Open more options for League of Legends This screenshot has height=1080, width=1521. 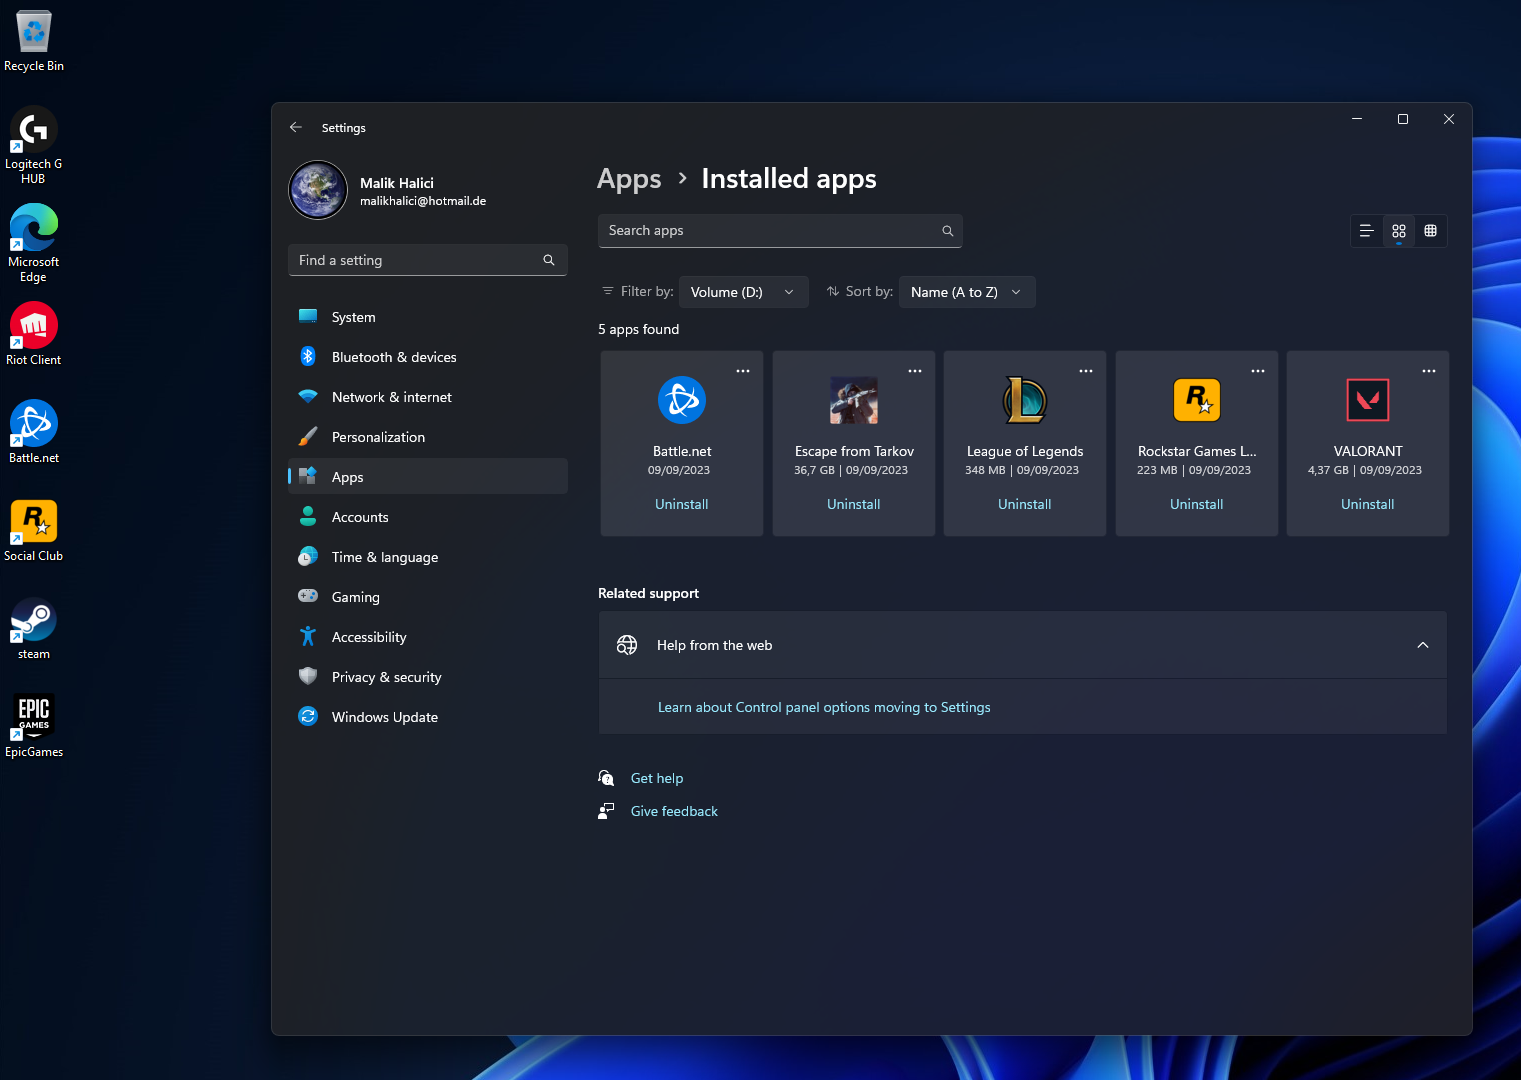click(1086, 371)
